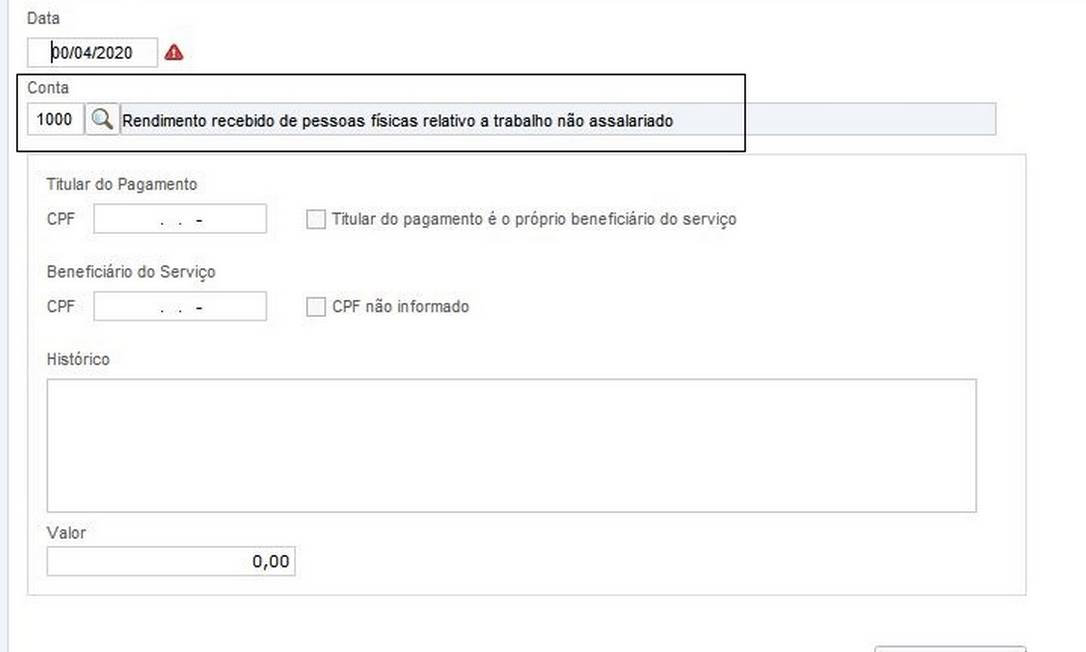Focus the Histórico text area

pyautogui.click(x=511, y=445)
